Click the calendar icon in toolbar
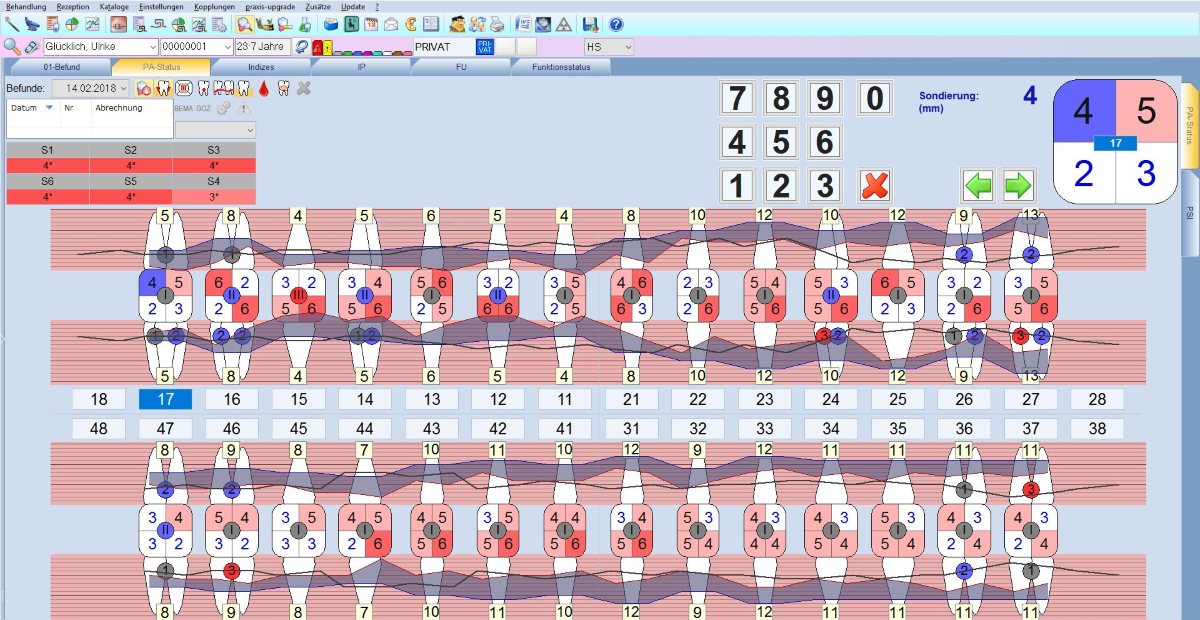1200x620 pixels. click(371, 24)
